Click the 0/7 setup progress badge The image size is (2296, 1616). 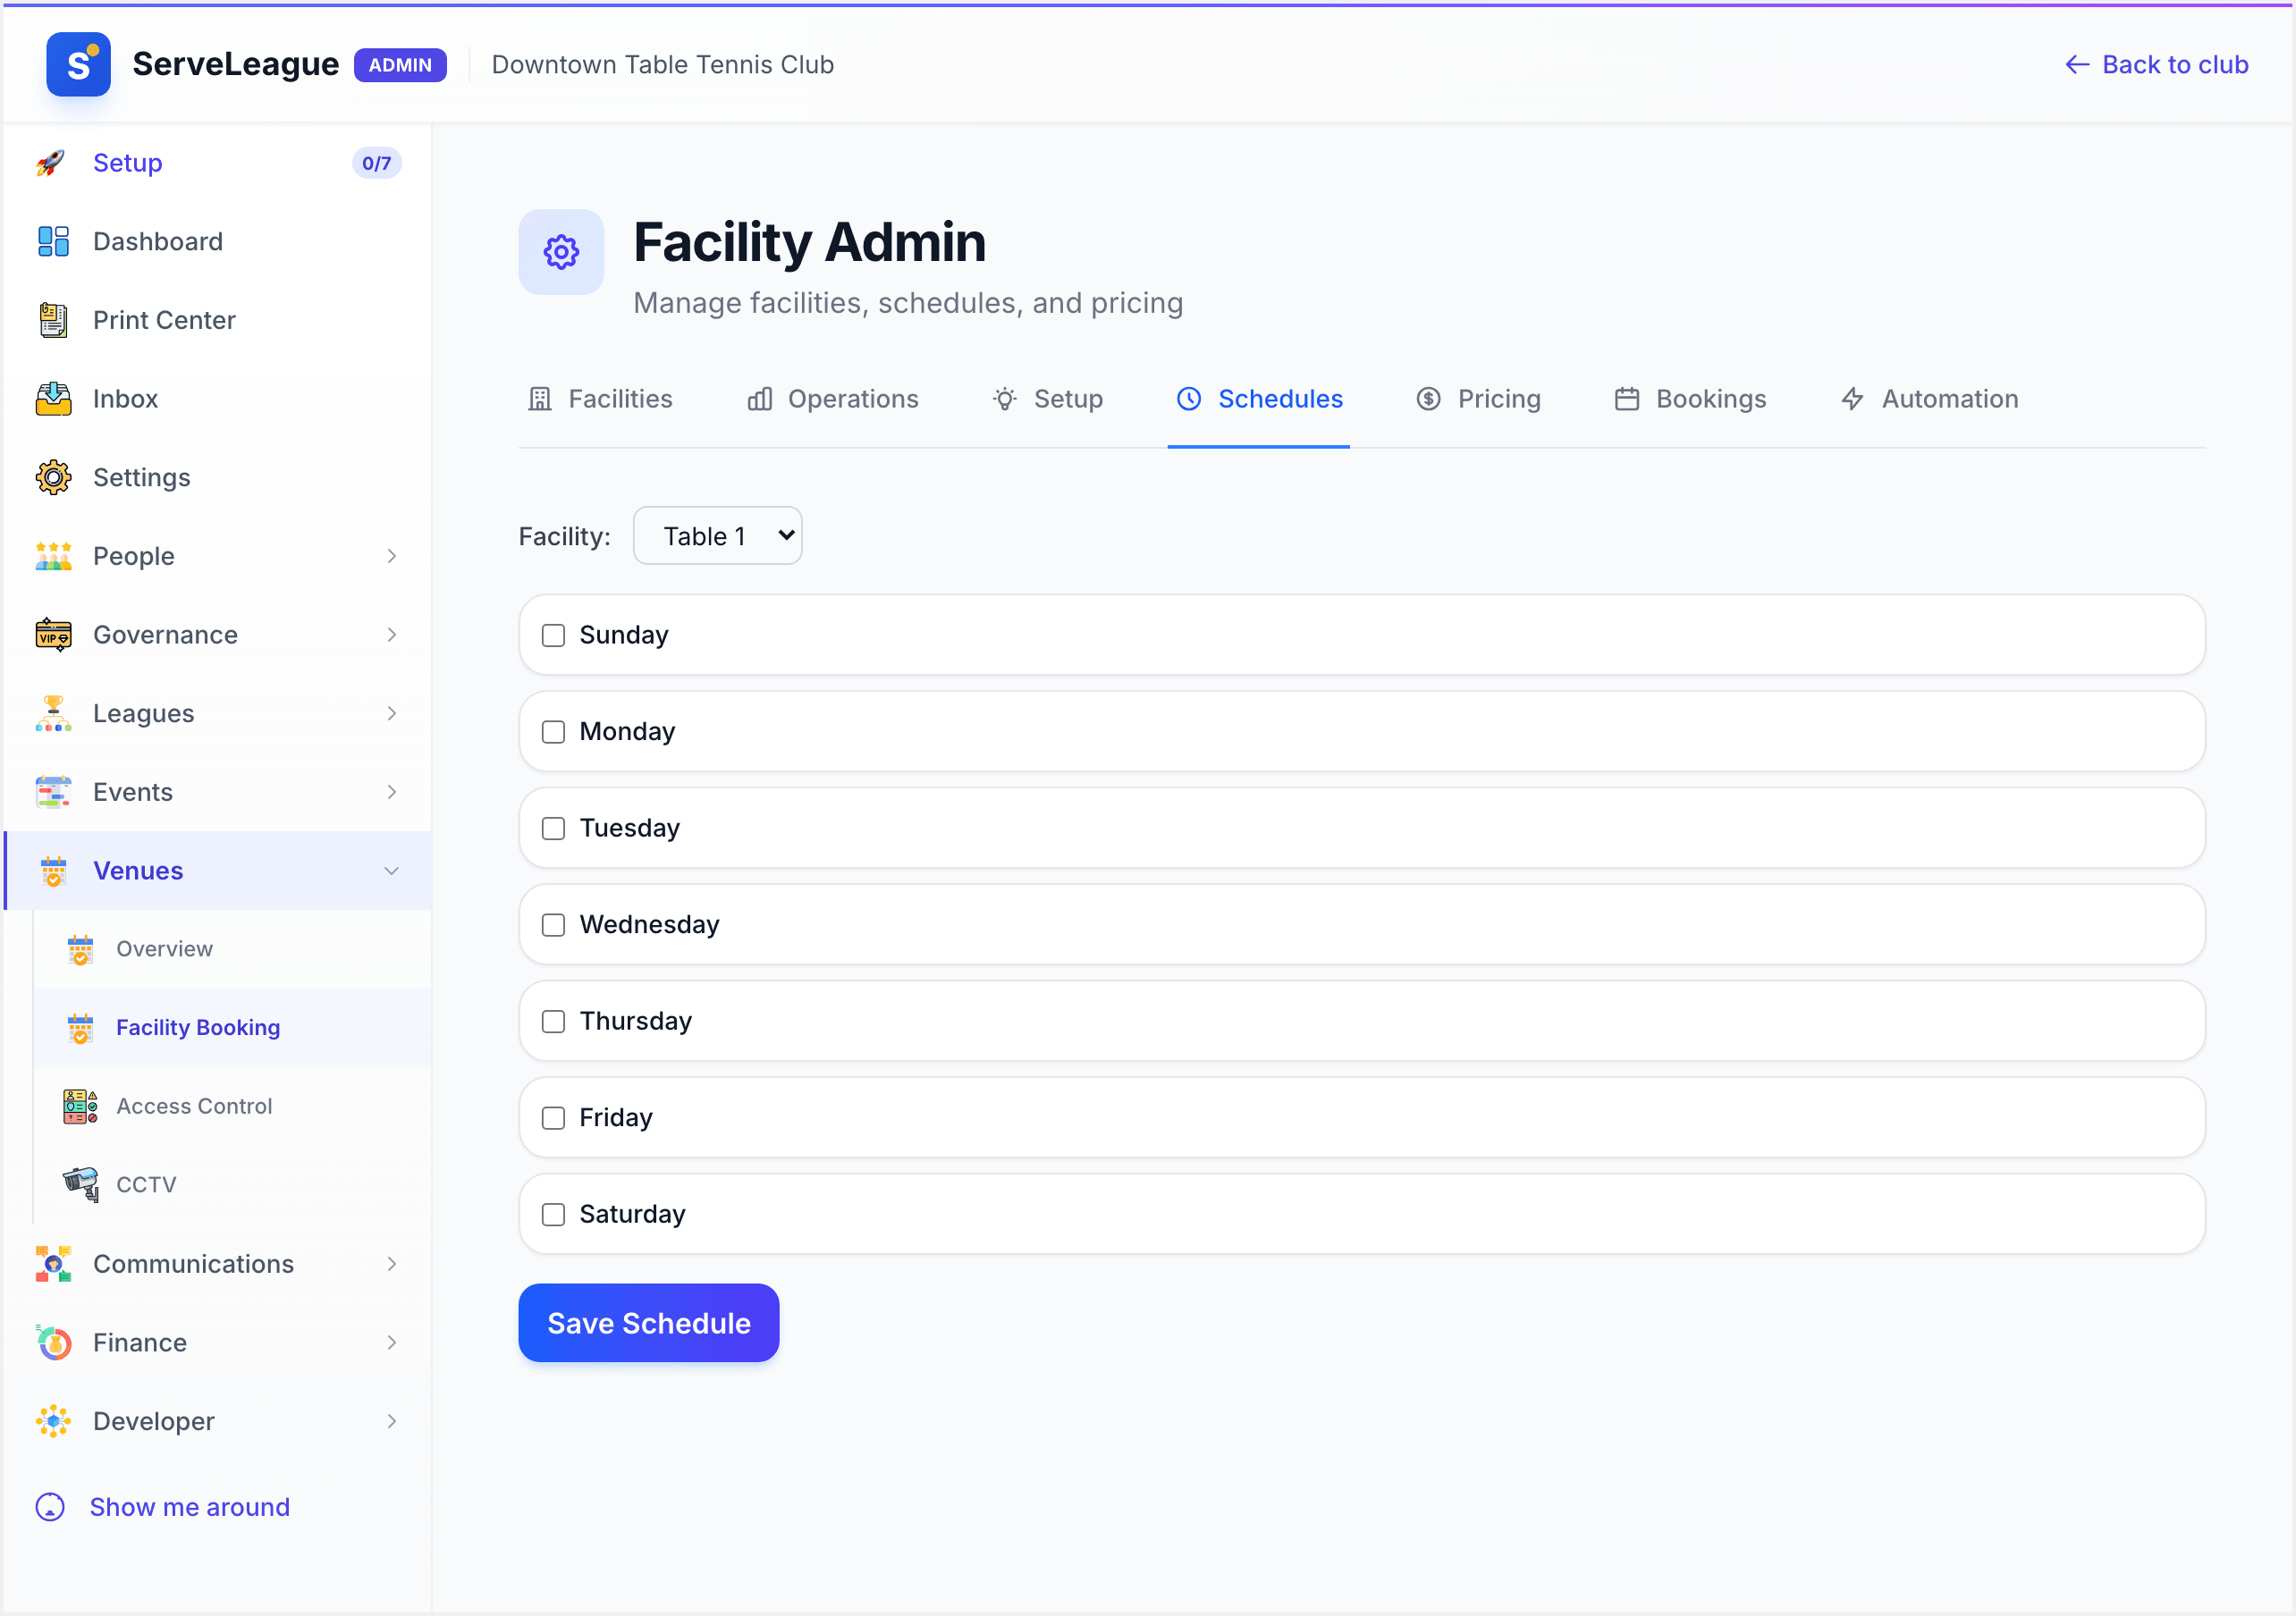[376, 163]
